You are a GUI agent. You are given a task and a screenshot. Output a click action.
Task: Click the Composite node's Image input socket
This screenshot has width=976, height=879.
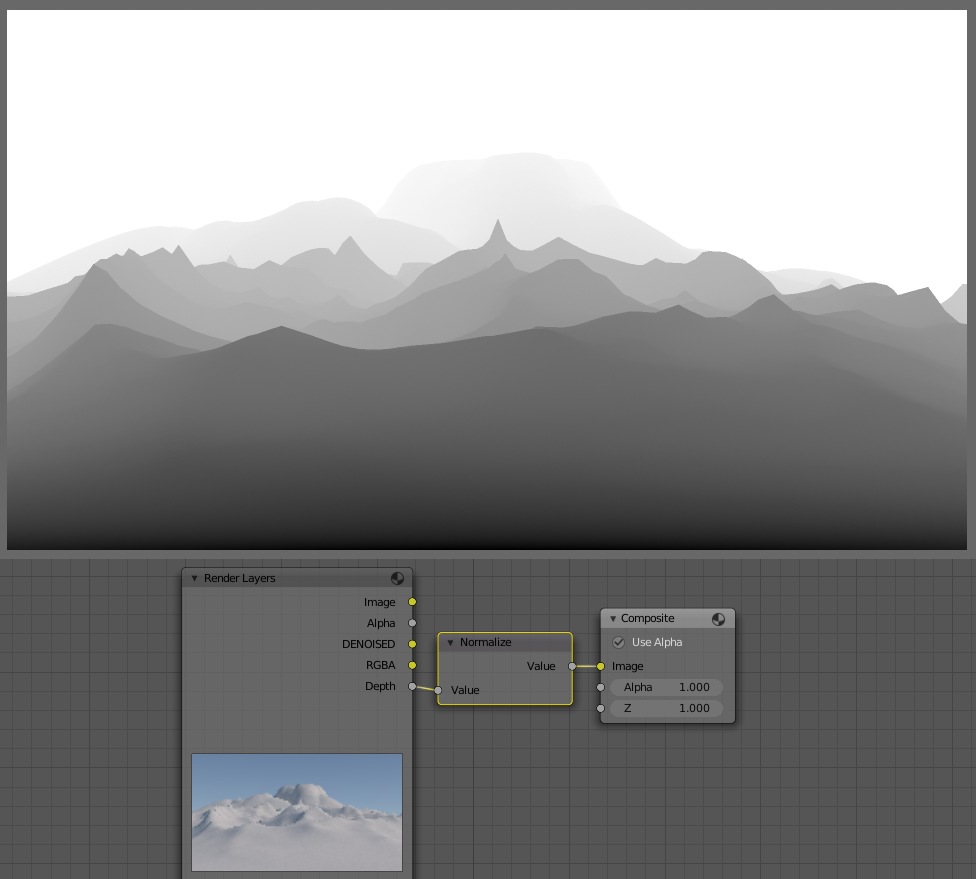[x=600, y=666]
